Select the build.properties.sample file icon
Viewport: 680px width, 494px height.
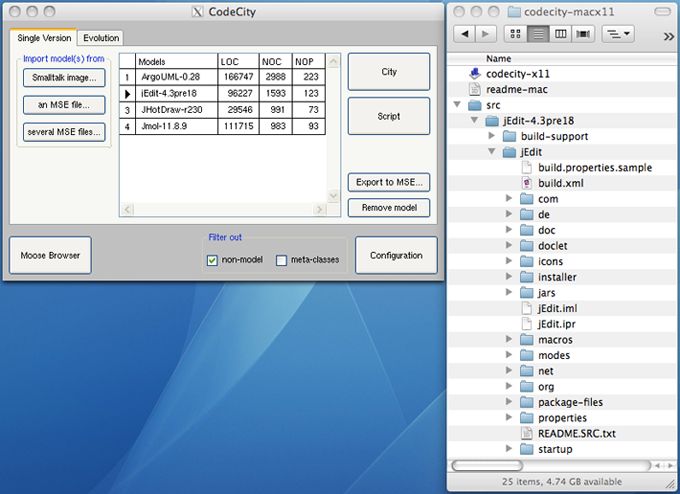click(526, 167)
